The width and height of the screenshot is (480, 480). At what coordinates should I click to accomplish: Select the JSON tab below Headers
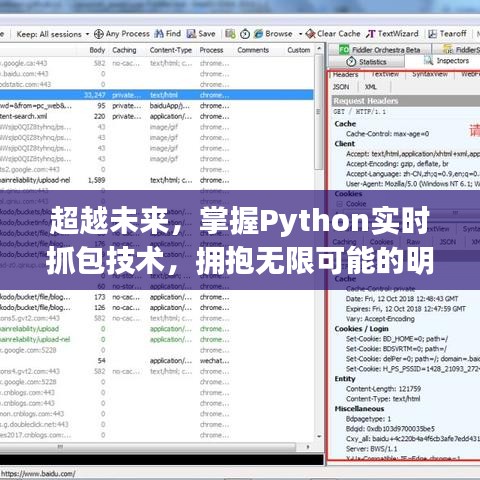341,87
